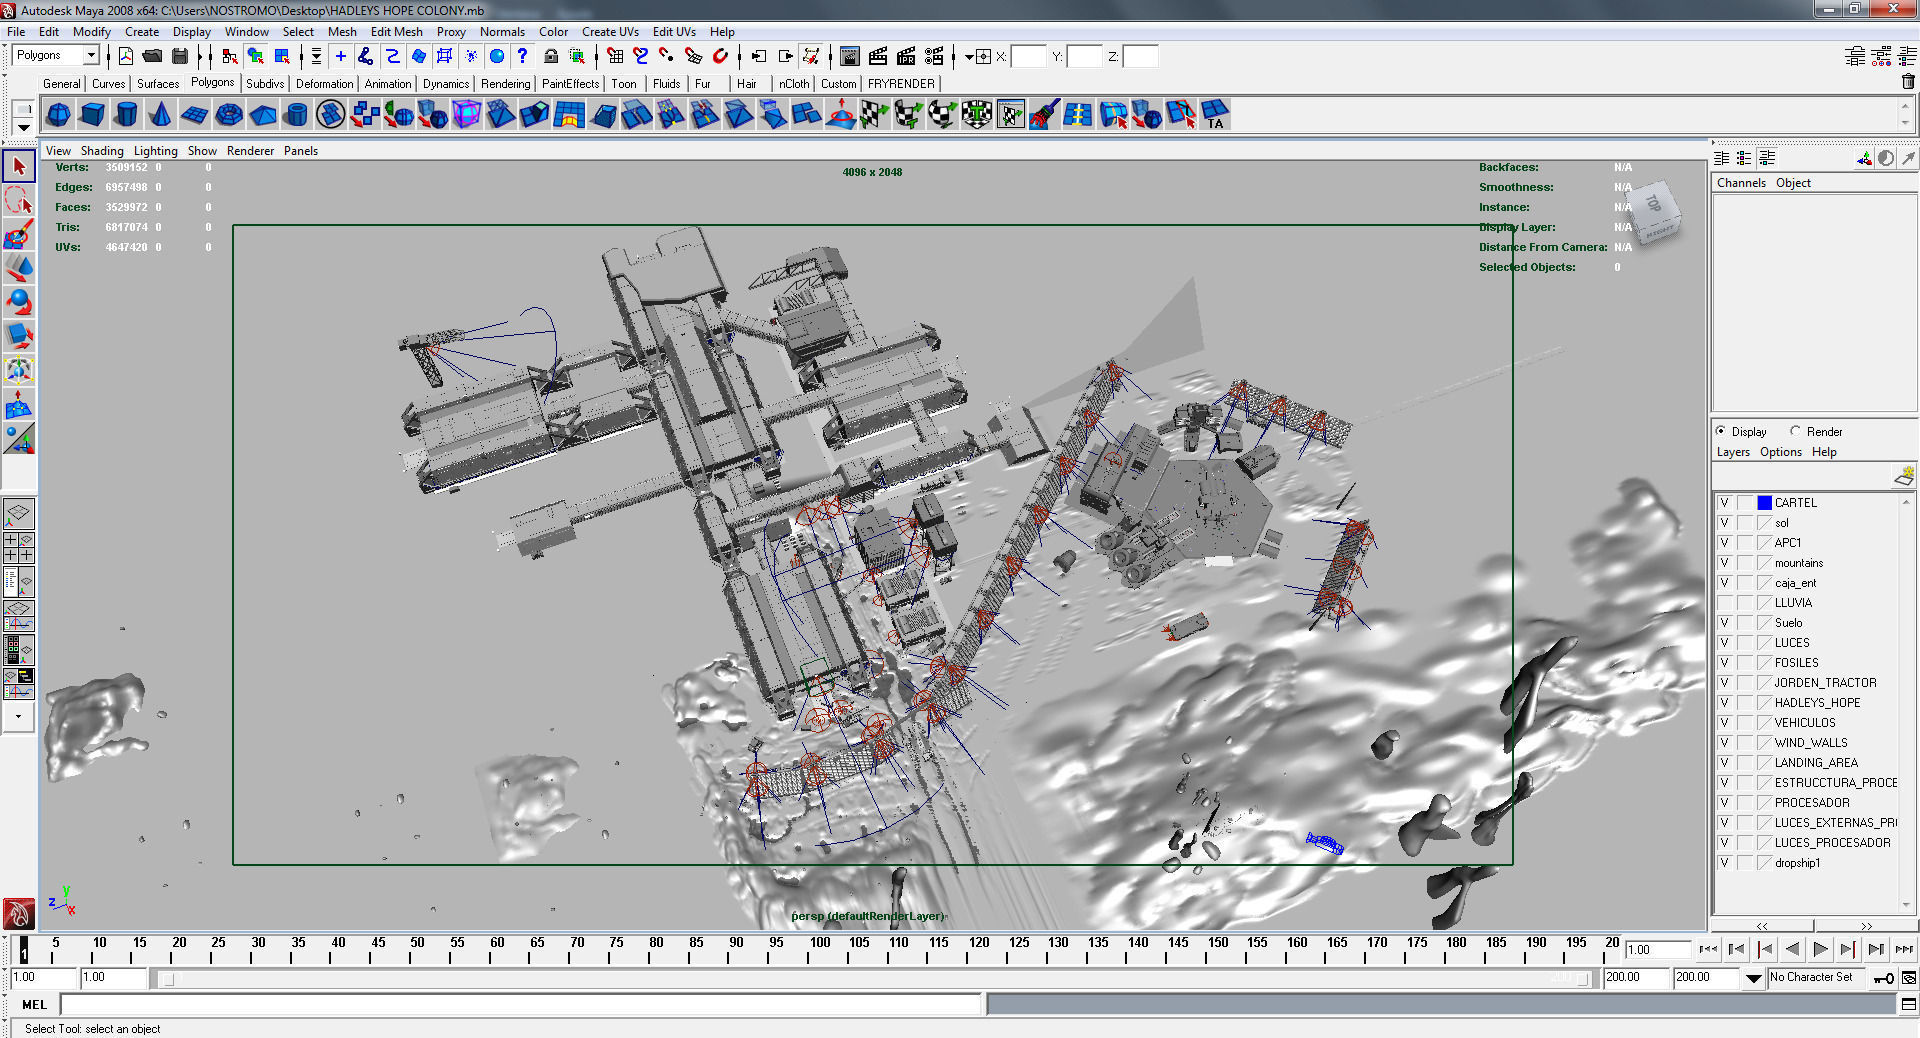Activate the Move tool
The width and height of the screenshot is (1920, 1038).
19,268
